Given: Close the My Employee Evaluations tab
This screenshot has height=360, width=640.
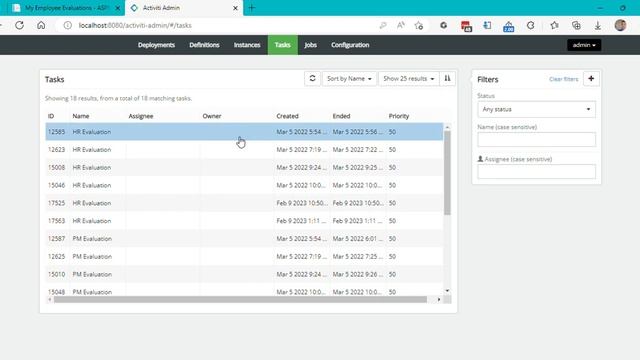Looking at the screenshot, I should 118,8.
